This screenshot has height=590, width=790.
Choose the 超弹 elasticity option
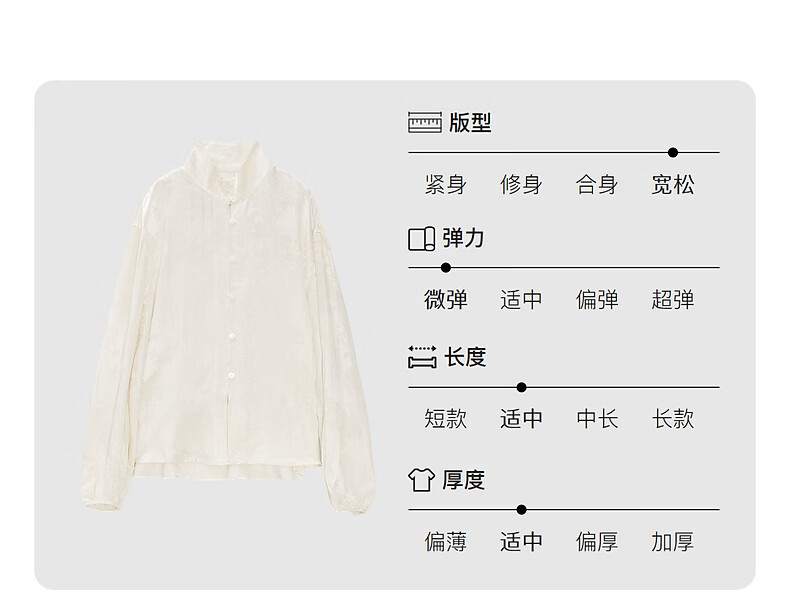point(673,300)
